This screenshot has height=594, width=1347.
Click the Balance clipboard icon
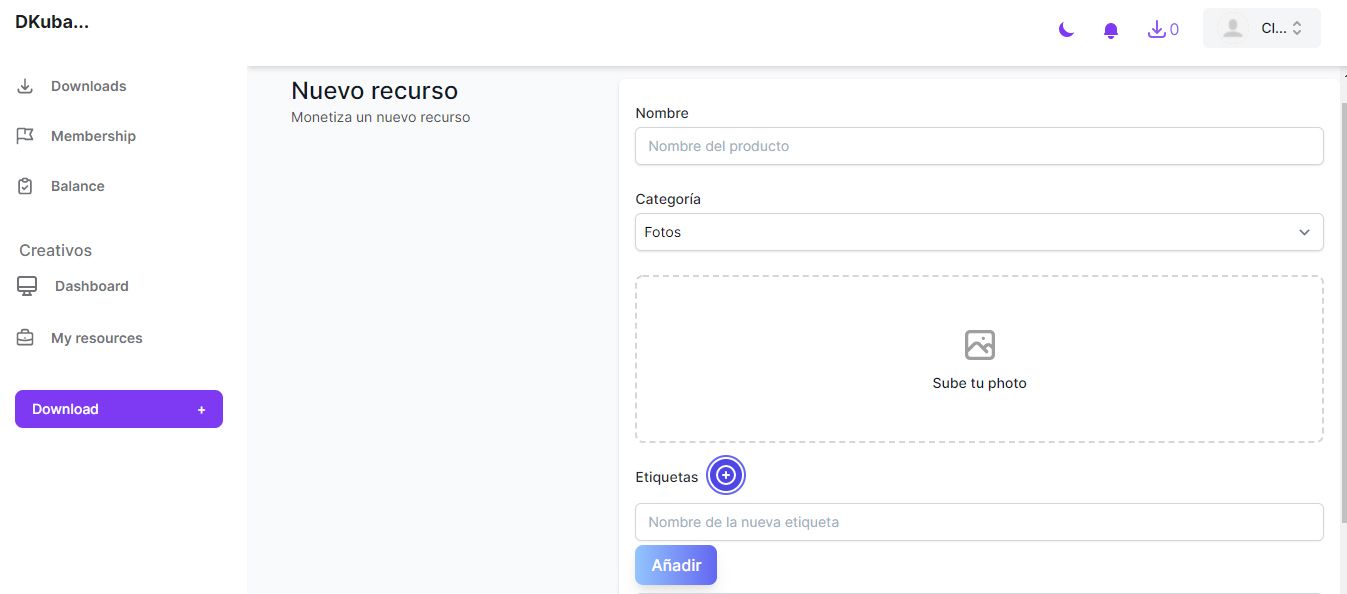(x=26, y=186)
